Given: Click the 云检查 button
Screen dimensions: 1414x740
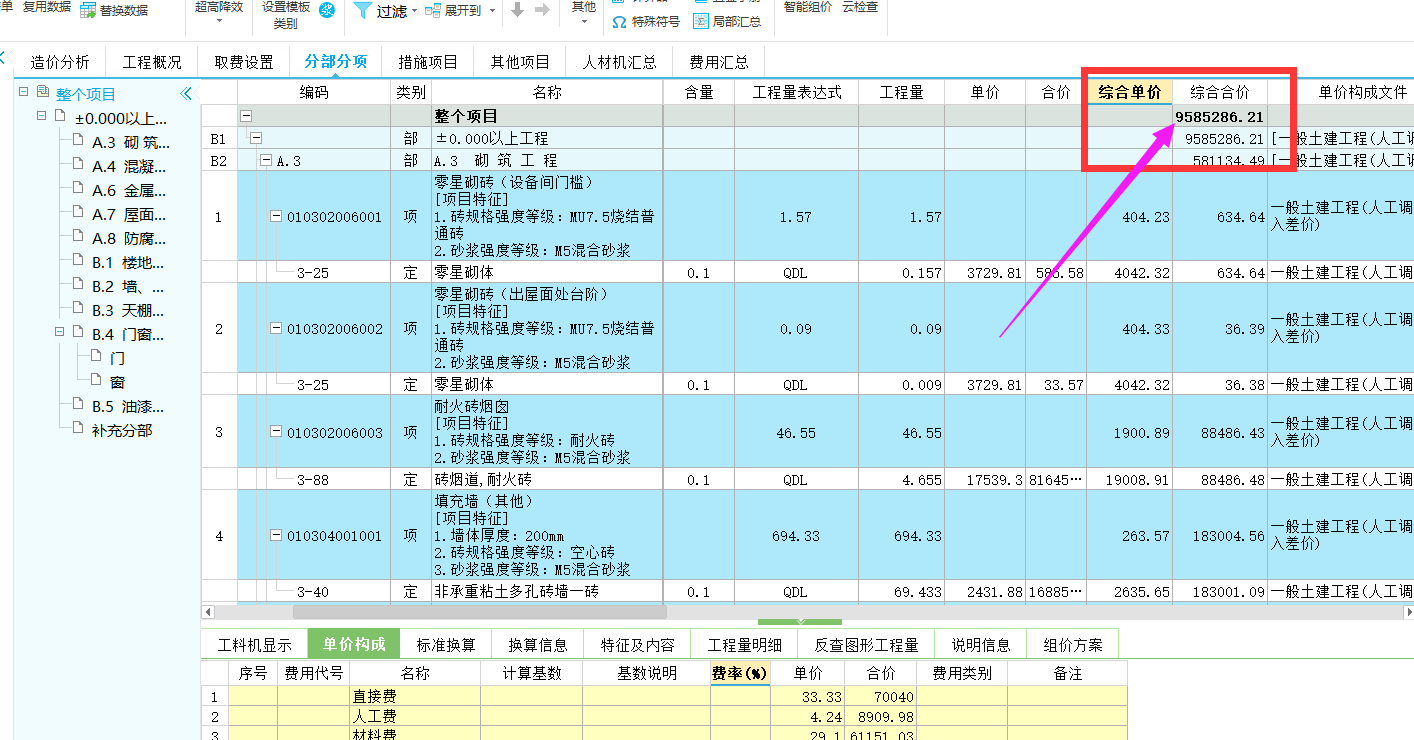Looking at the screenshot, I should point(860,7).
